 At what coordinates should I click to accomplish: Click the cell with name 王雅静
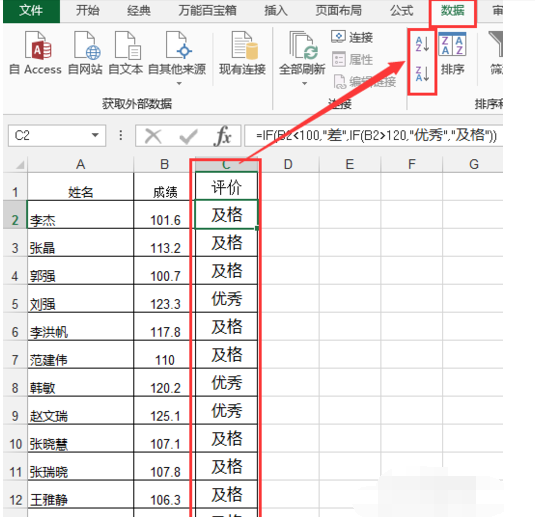80,494
